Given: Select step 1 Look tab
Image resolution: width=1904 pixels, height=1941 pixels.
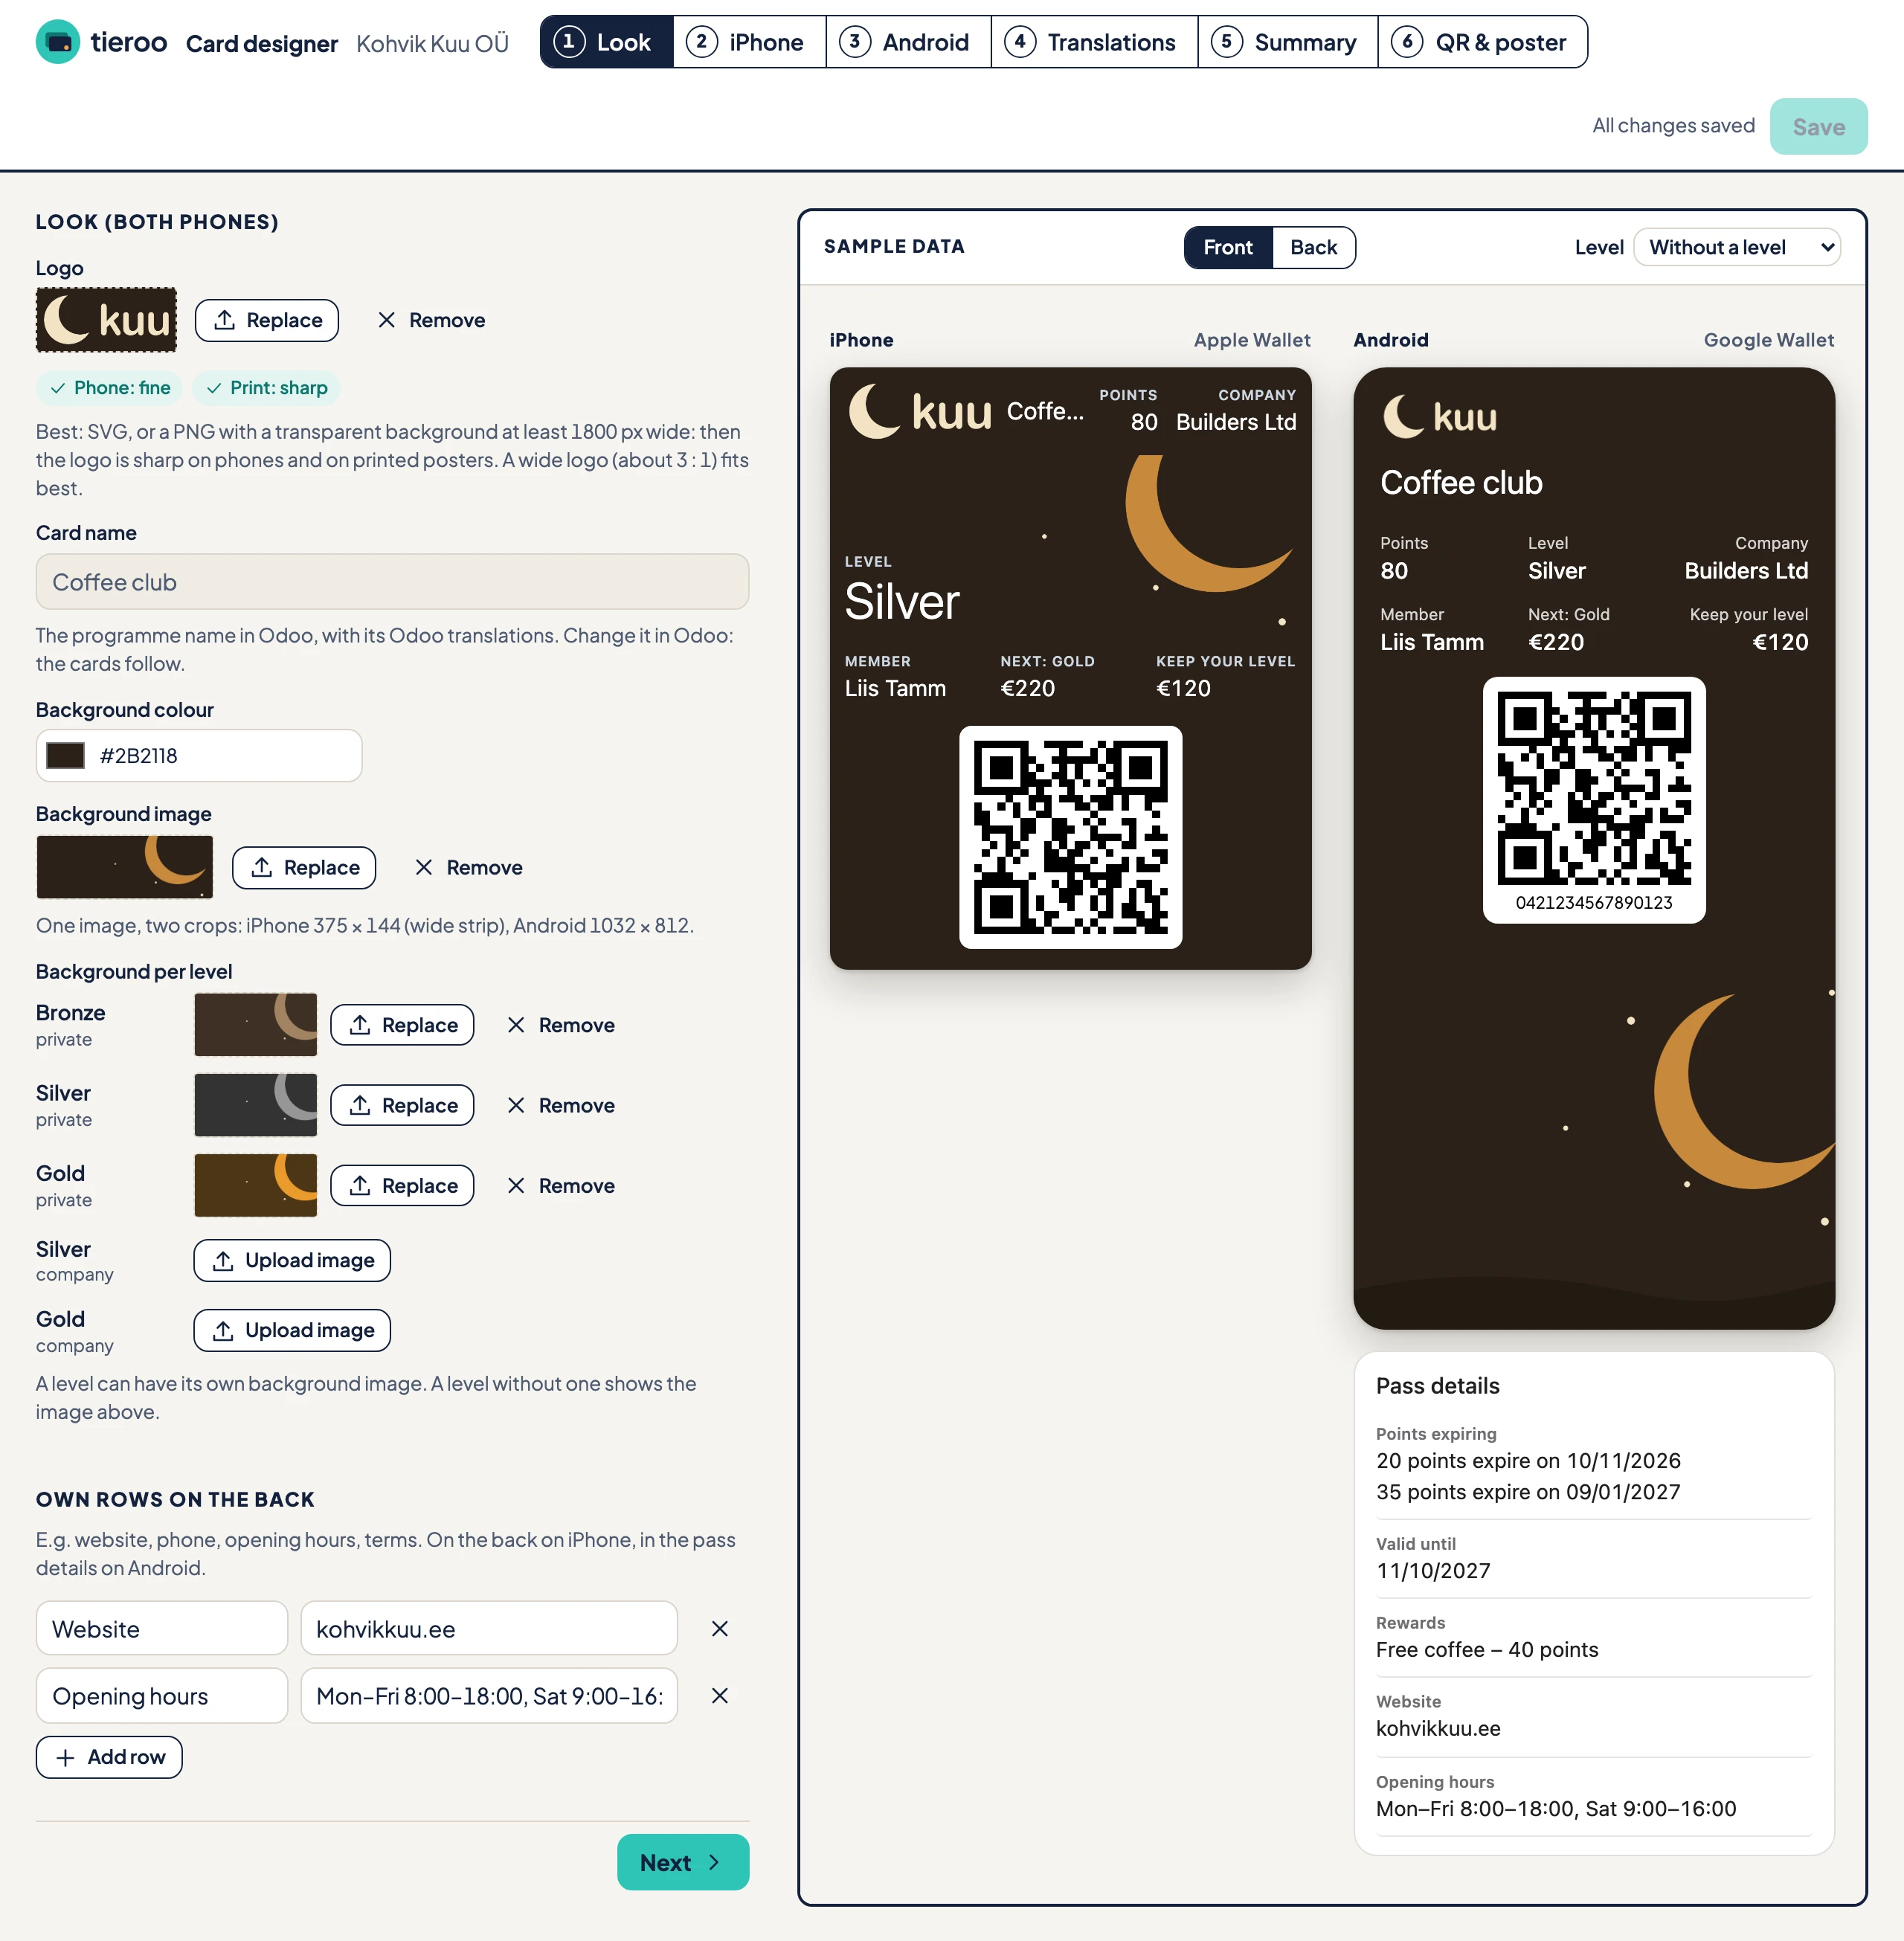Looking at the screenshot, I should pos(606,42).
